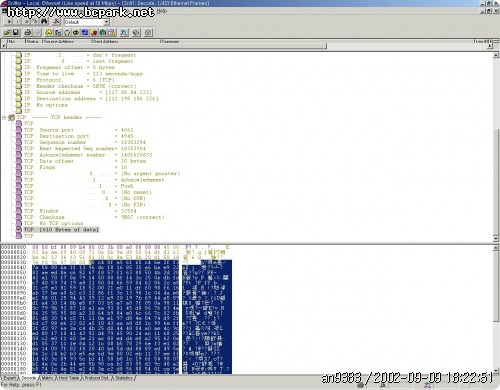Click decode pane scroll up arrow
The width and height of the screenshot is (500, 390).
tap(496, 55)
